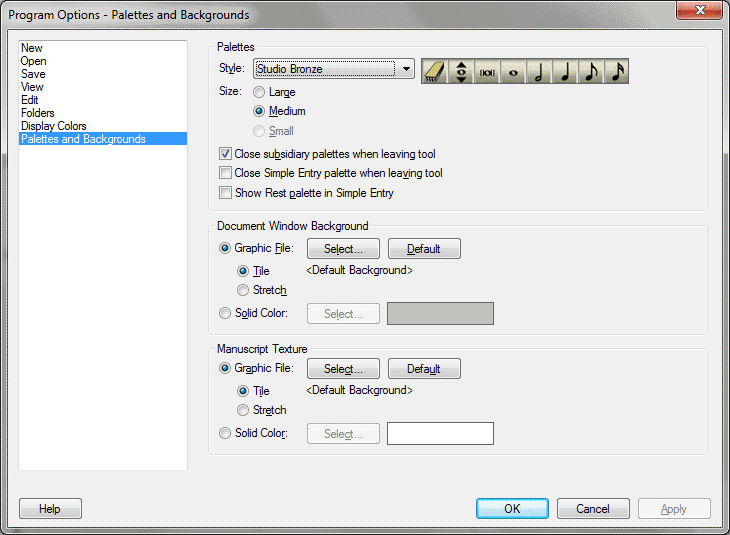
Task: Click the Help button
Action: pos(50,508)
